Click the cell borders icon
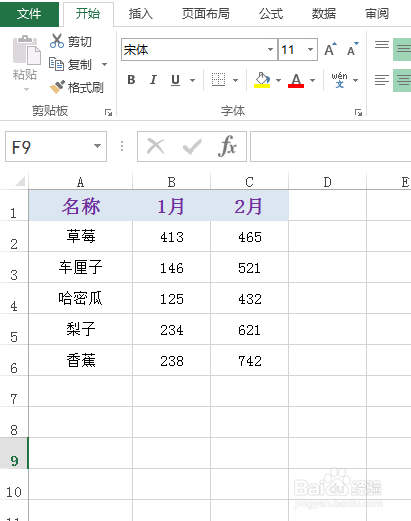The height and width of the screenshot is (521, 411). (x=219, y=80)
